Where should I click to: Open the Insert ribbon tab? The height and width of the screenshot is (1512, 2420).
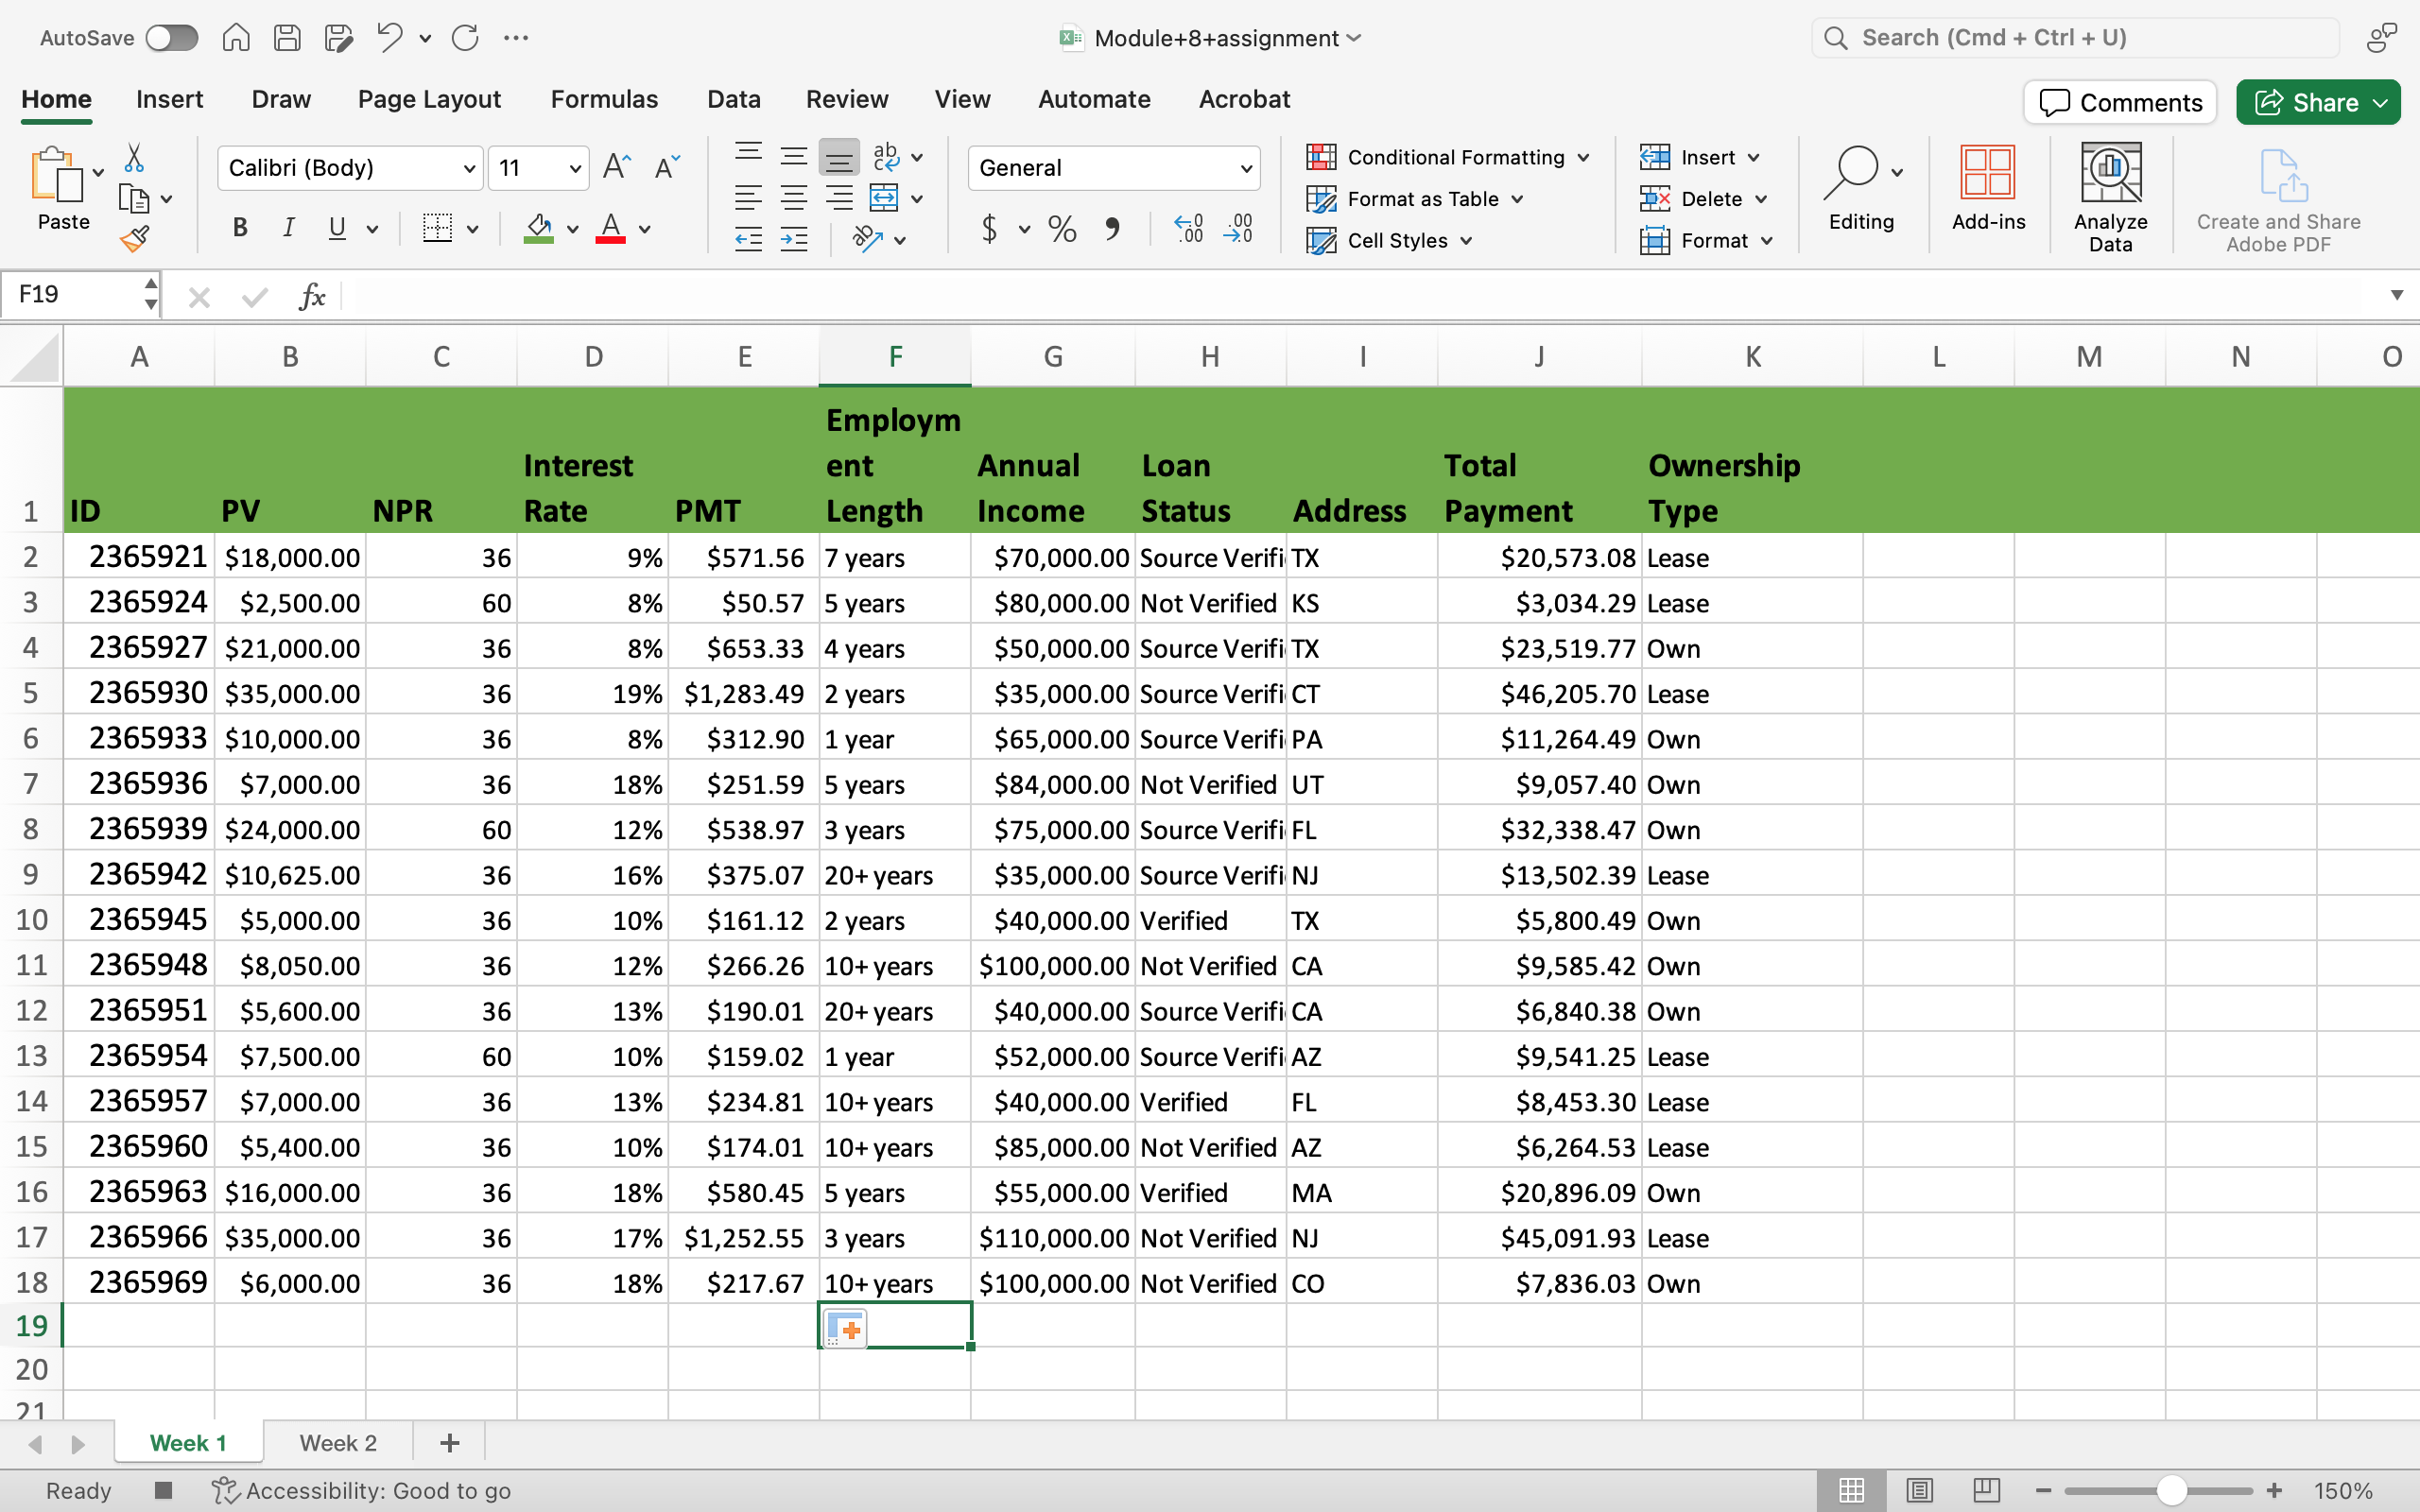tap(169, 99)
